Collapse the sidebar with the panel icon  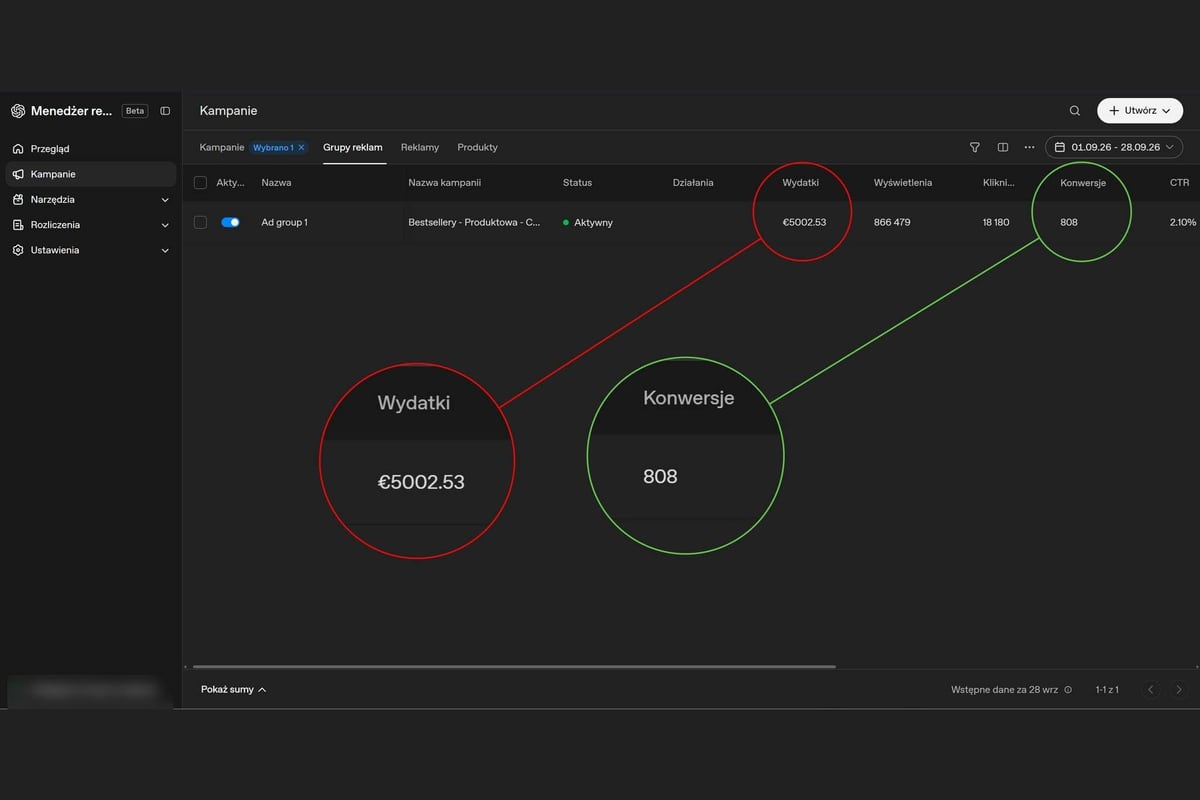coord(165,111)
